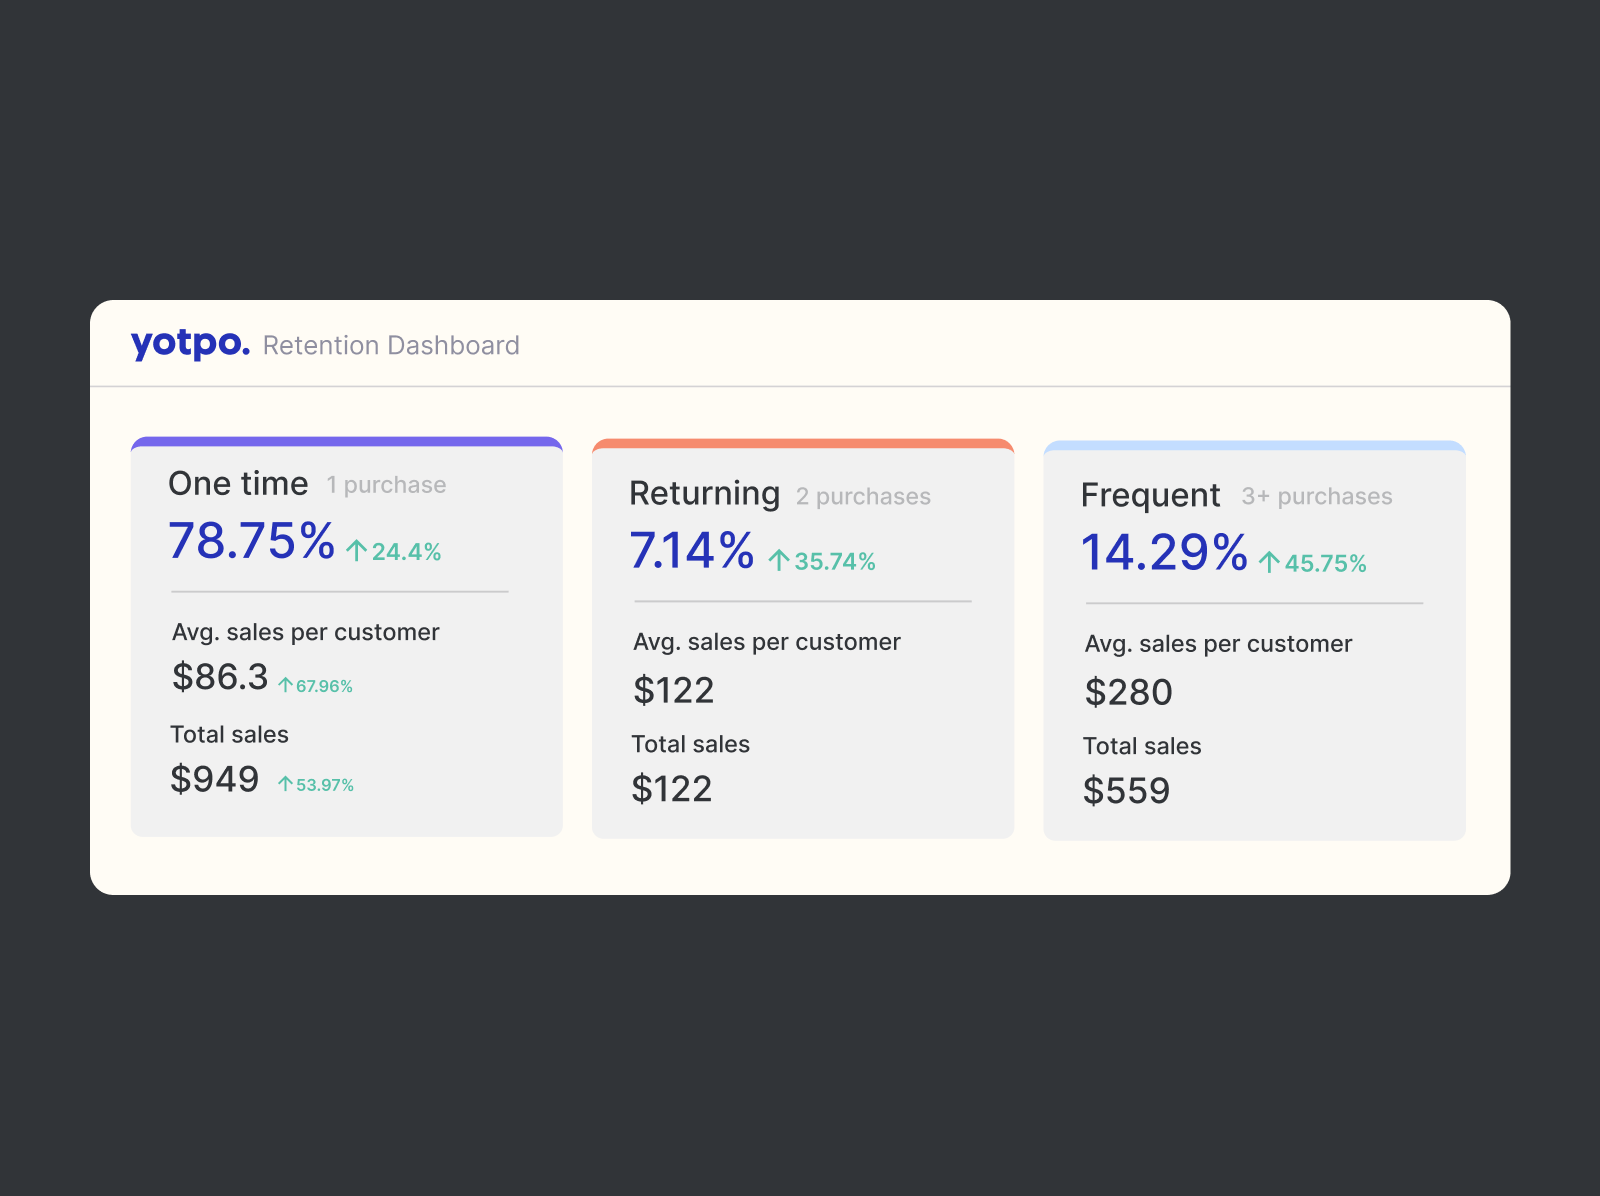Click Total sales $949 value
This screenshot has width=1600, height=1196.
(216, 779)
